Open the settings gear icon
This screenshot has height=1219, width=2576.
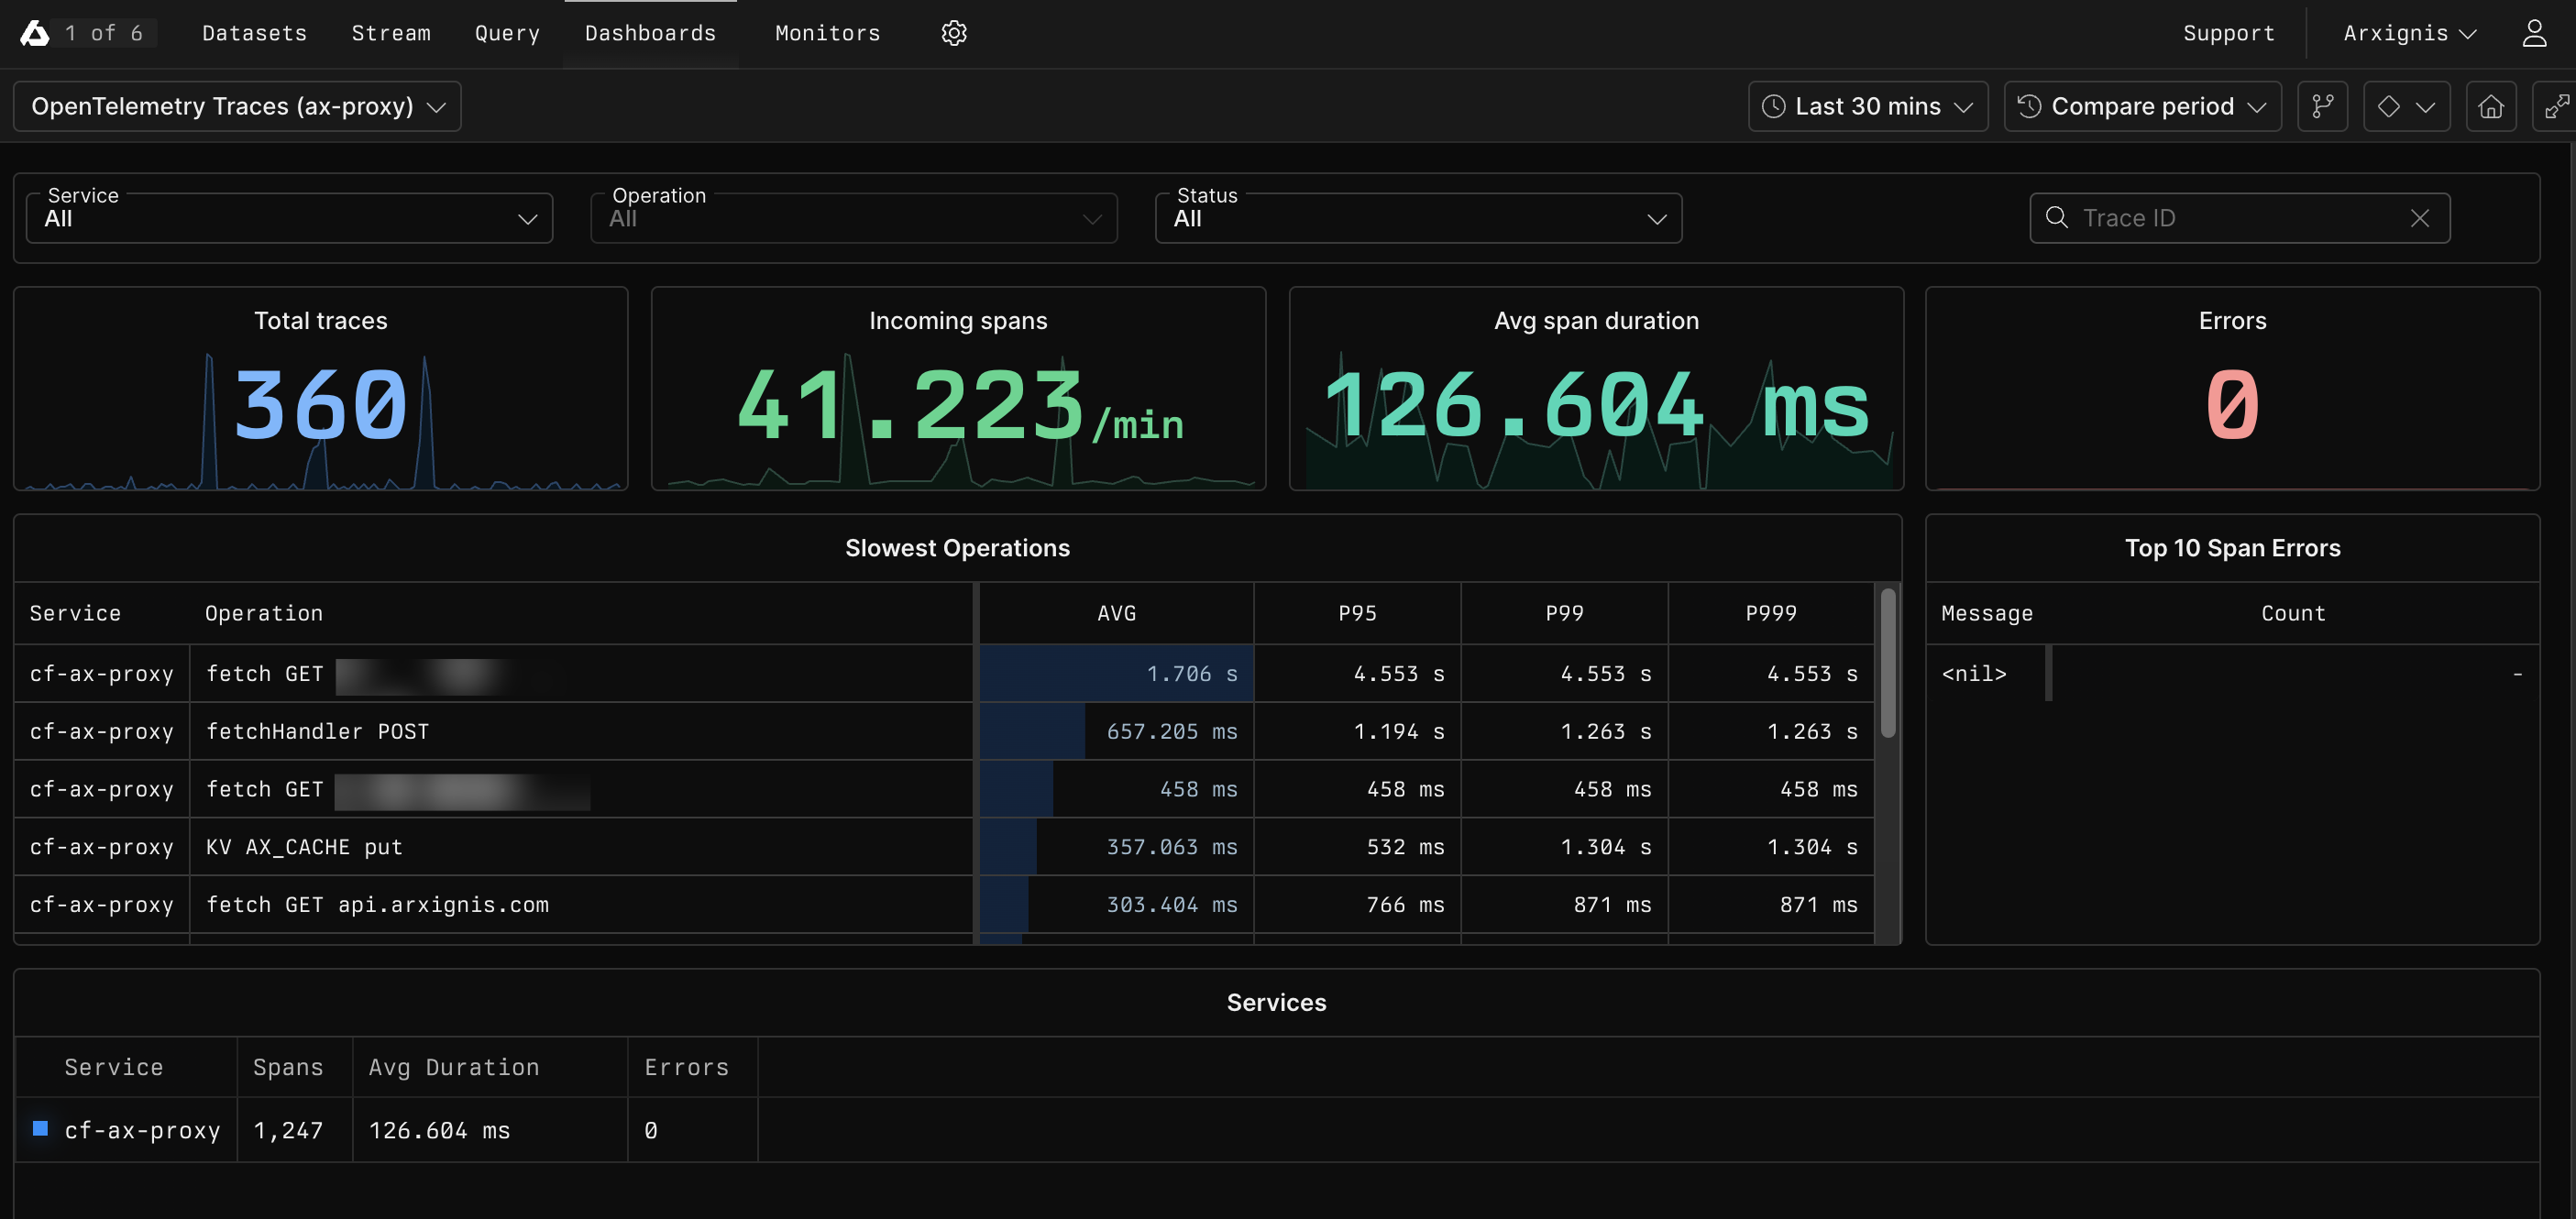[x=953, y=32]
